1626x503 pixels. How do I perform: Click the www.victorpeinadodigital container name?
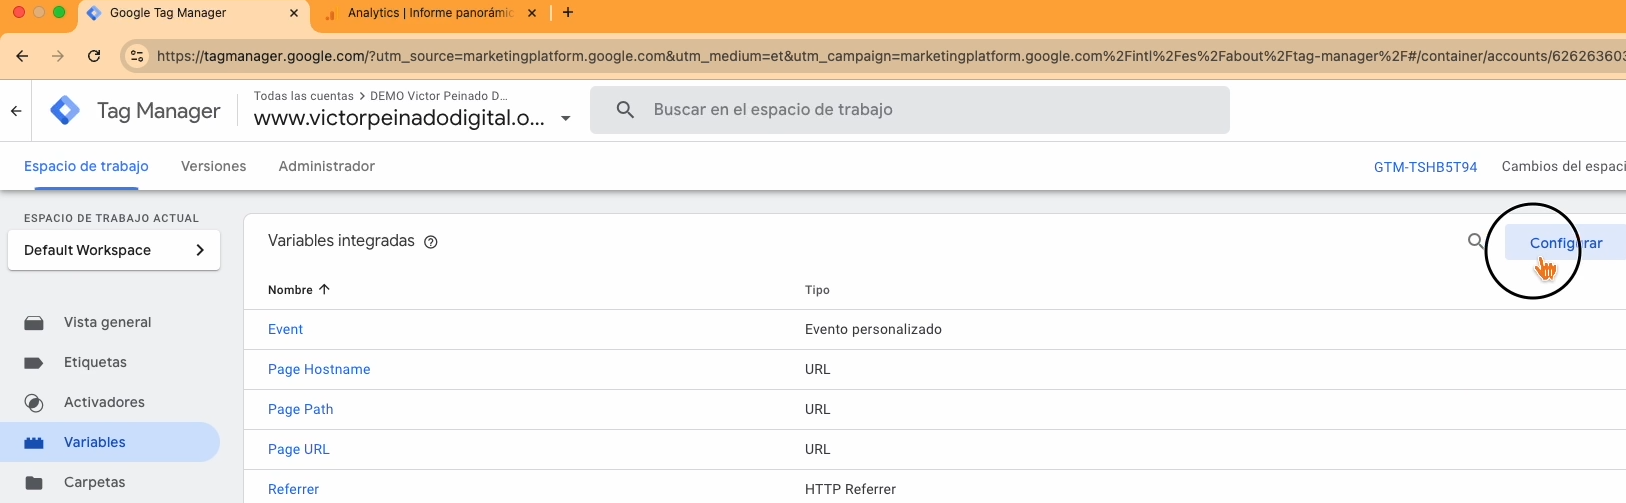[x=399, y=118]
